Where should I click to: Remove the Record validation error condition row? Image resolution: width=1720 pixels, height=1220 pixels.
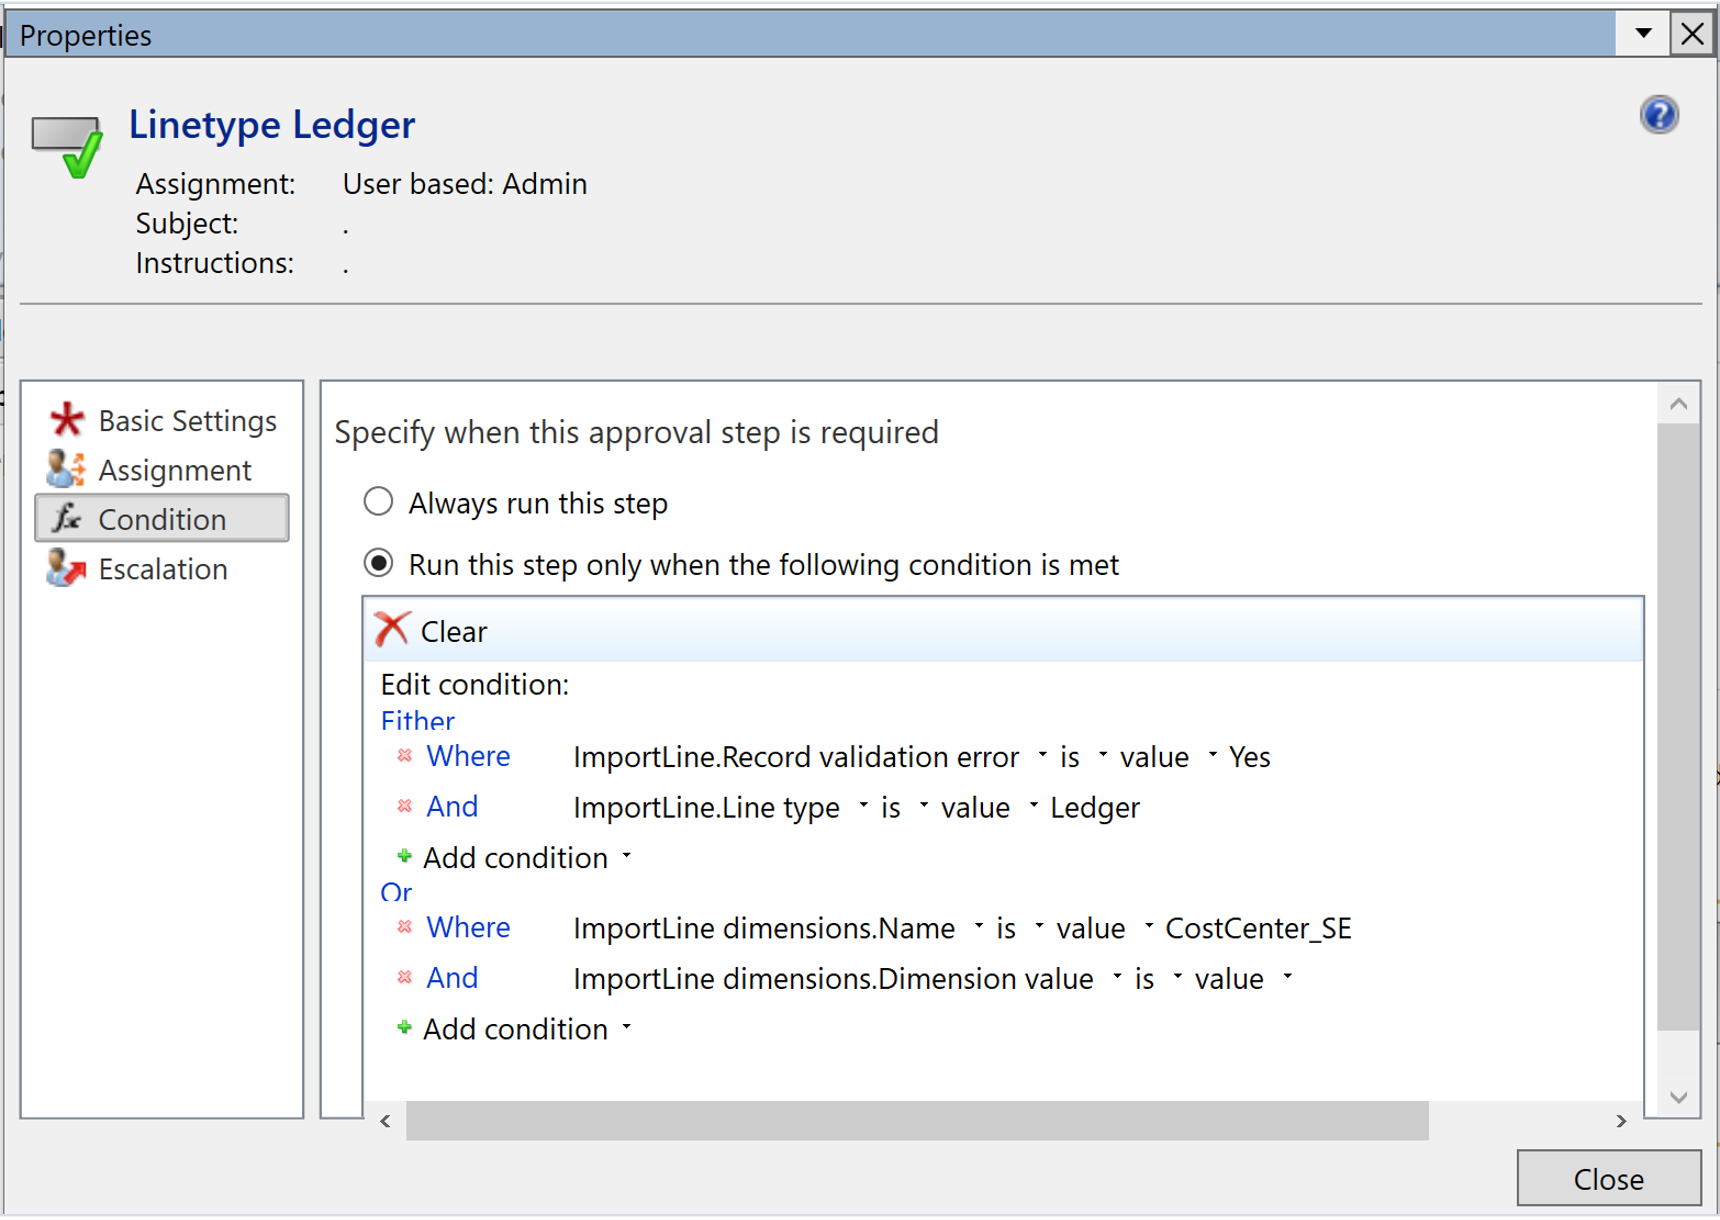pos(404,756)
